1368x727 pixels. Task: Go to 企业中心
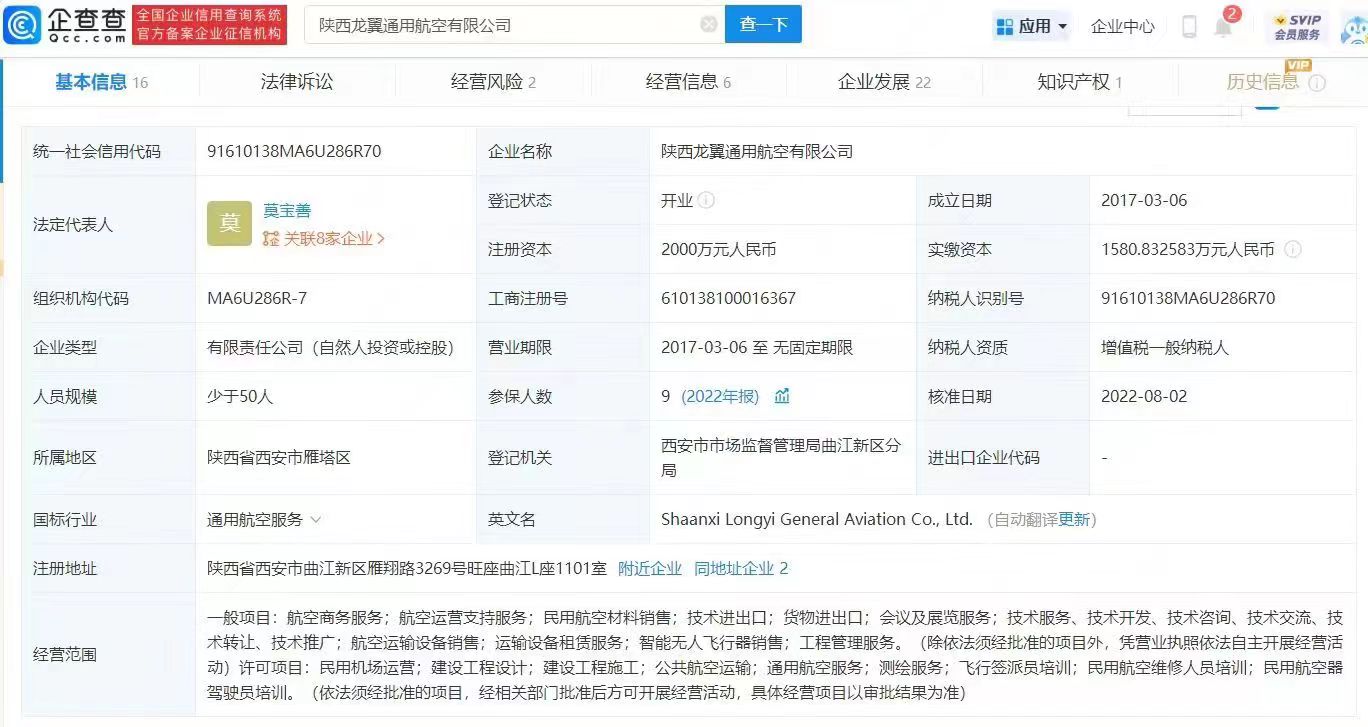pyautogui.click(x=1122, y=26)
